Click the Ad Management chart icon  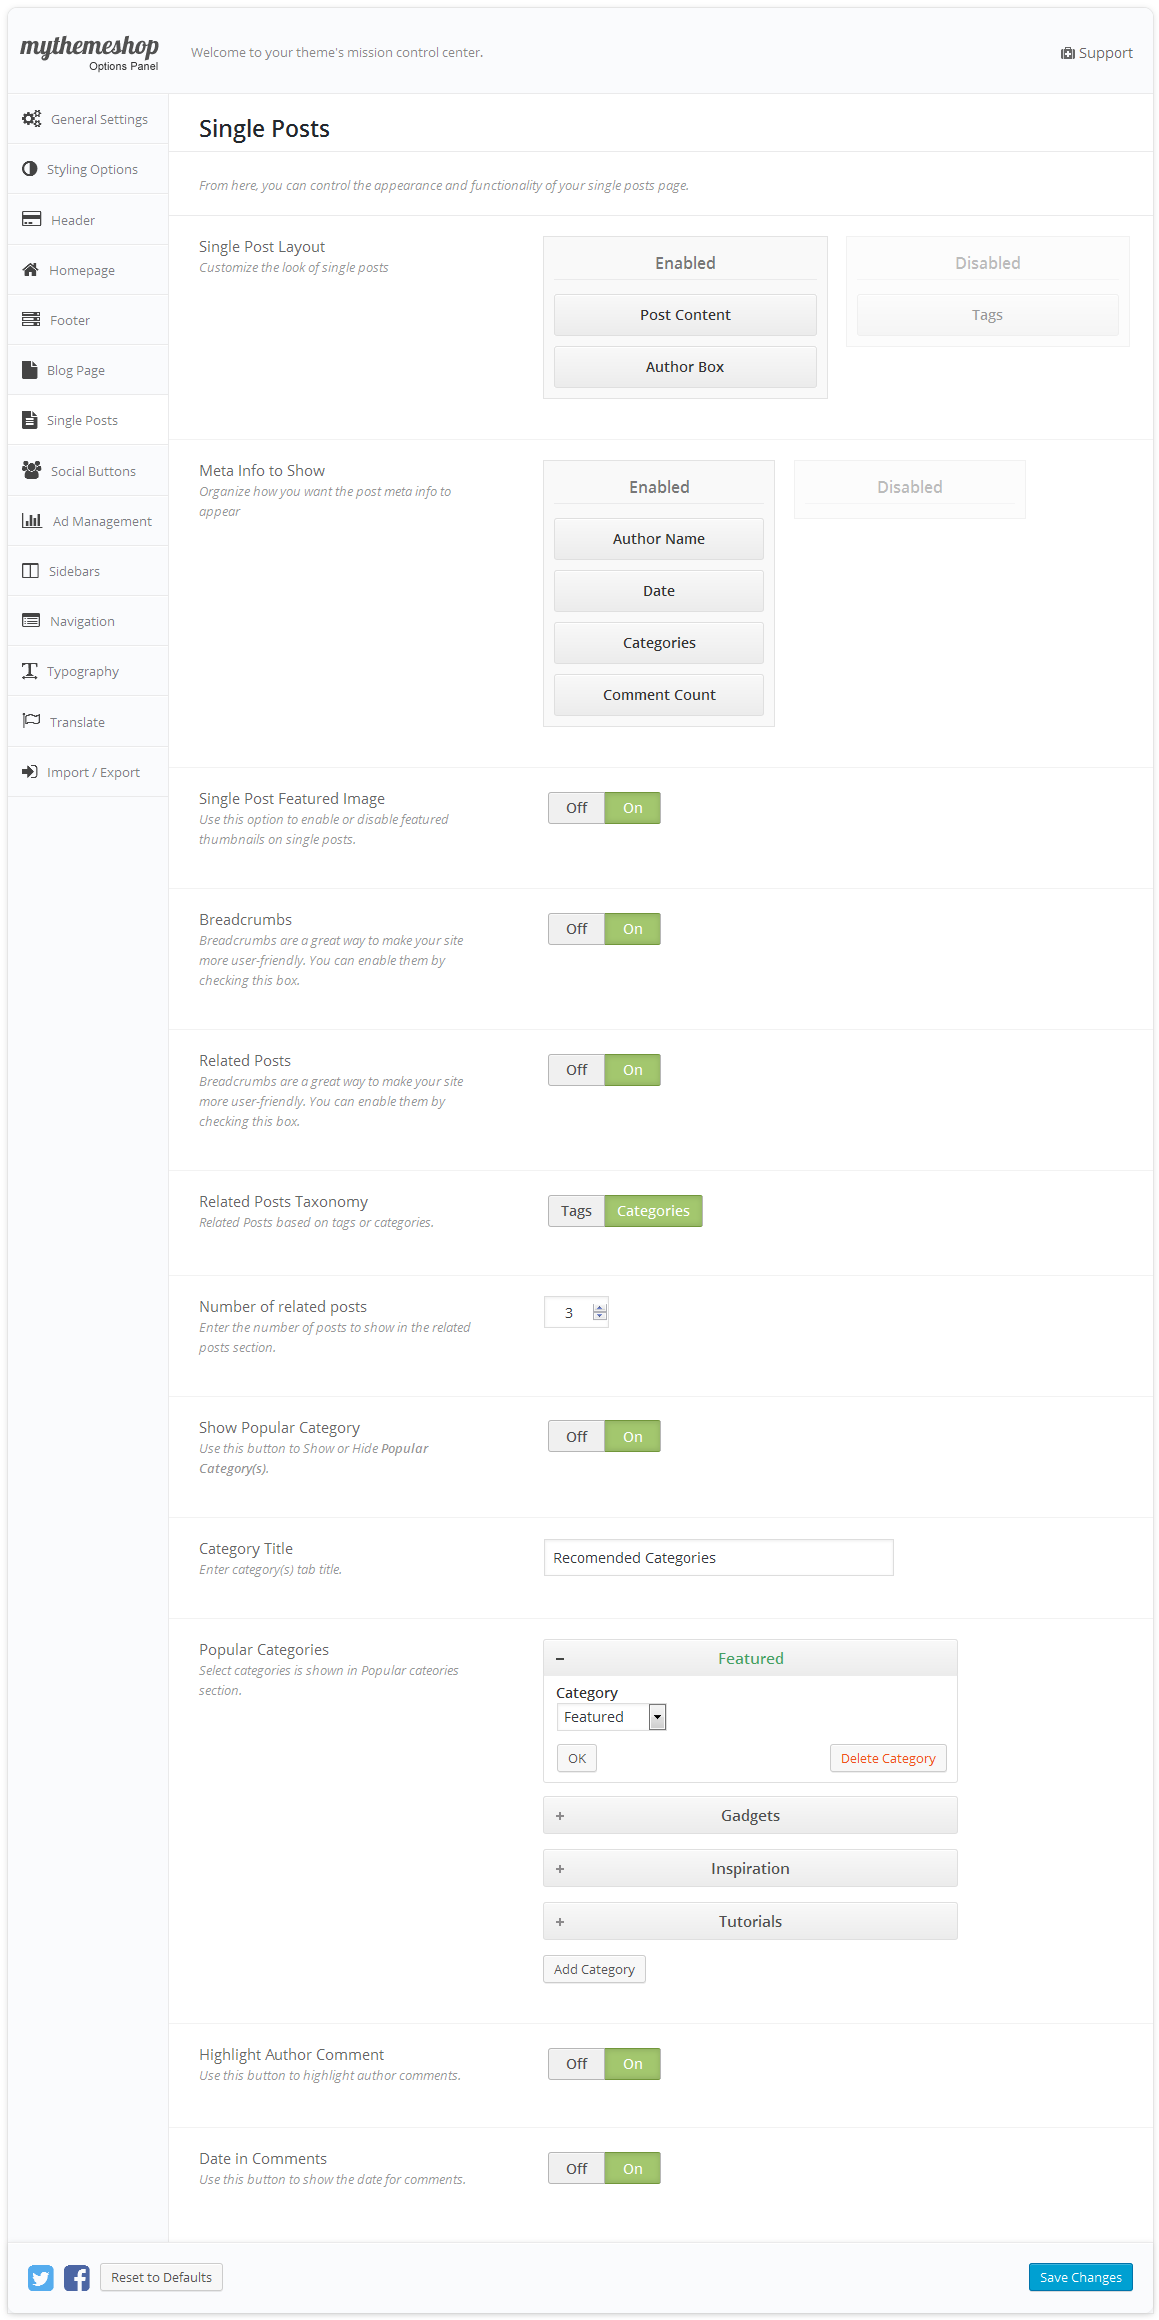coord(32,521)
